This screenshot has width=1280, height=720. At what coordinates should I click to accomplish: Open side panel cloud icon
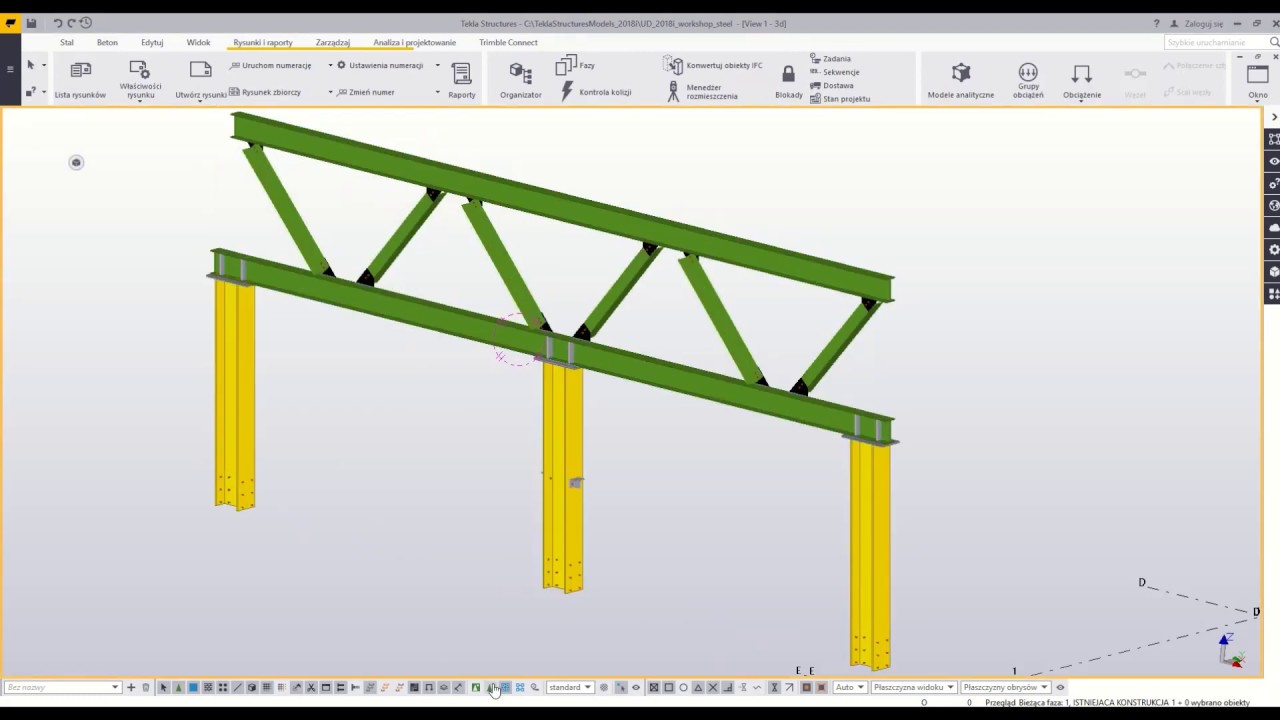coord(1273,228)
